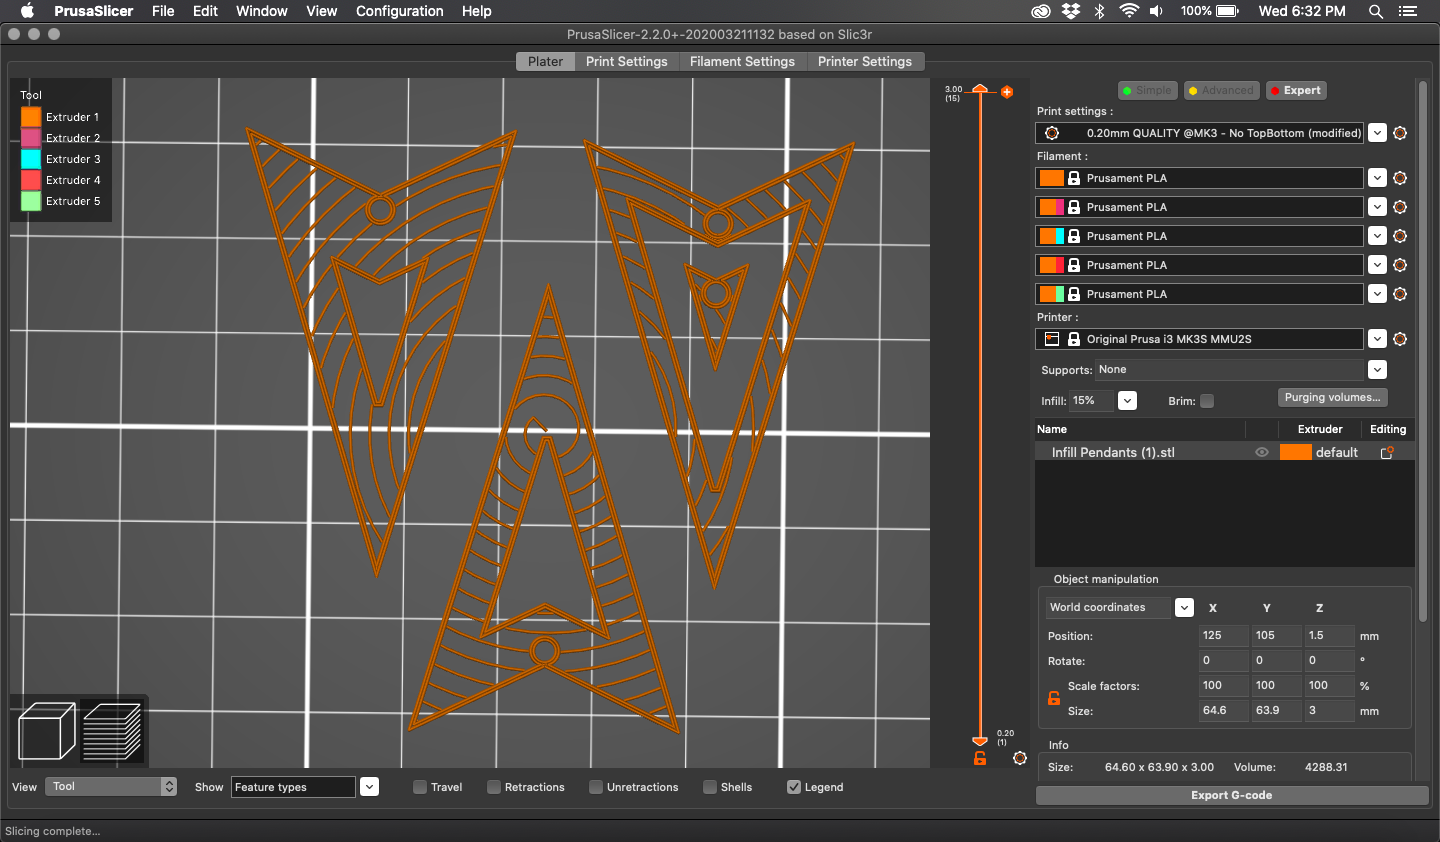Open the Purging volumes dialog
This screenshot has height=842, width=1440.
pyautogui.click(x=1332, y=398)
